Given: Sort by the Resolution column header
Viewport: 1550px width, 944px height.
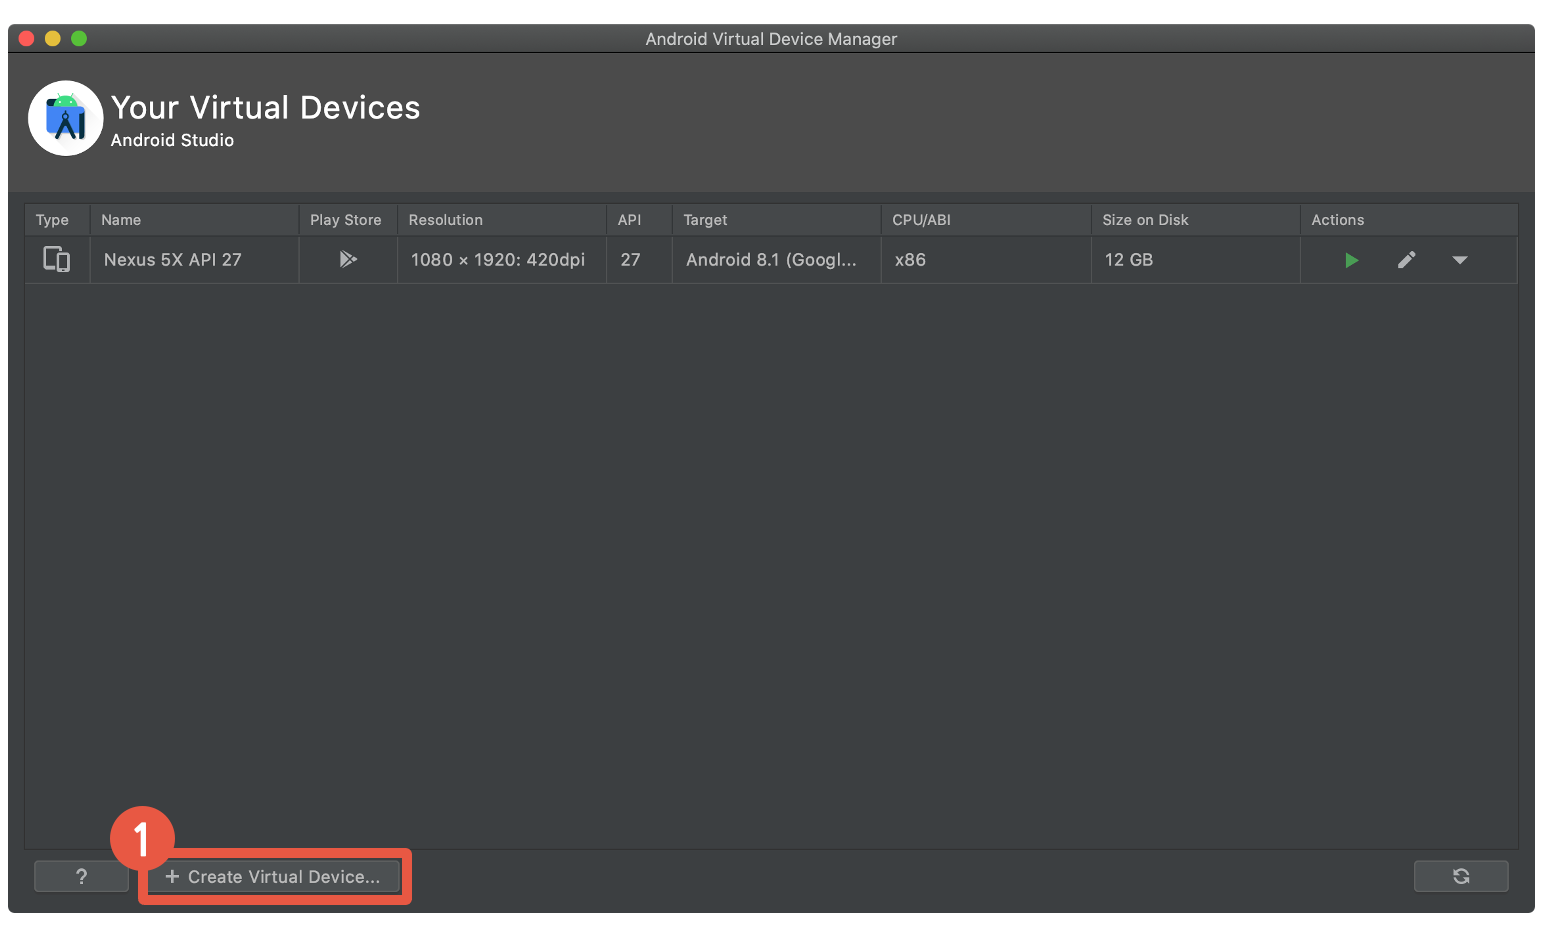Looking at the screenshot, I should pos(502,220).
